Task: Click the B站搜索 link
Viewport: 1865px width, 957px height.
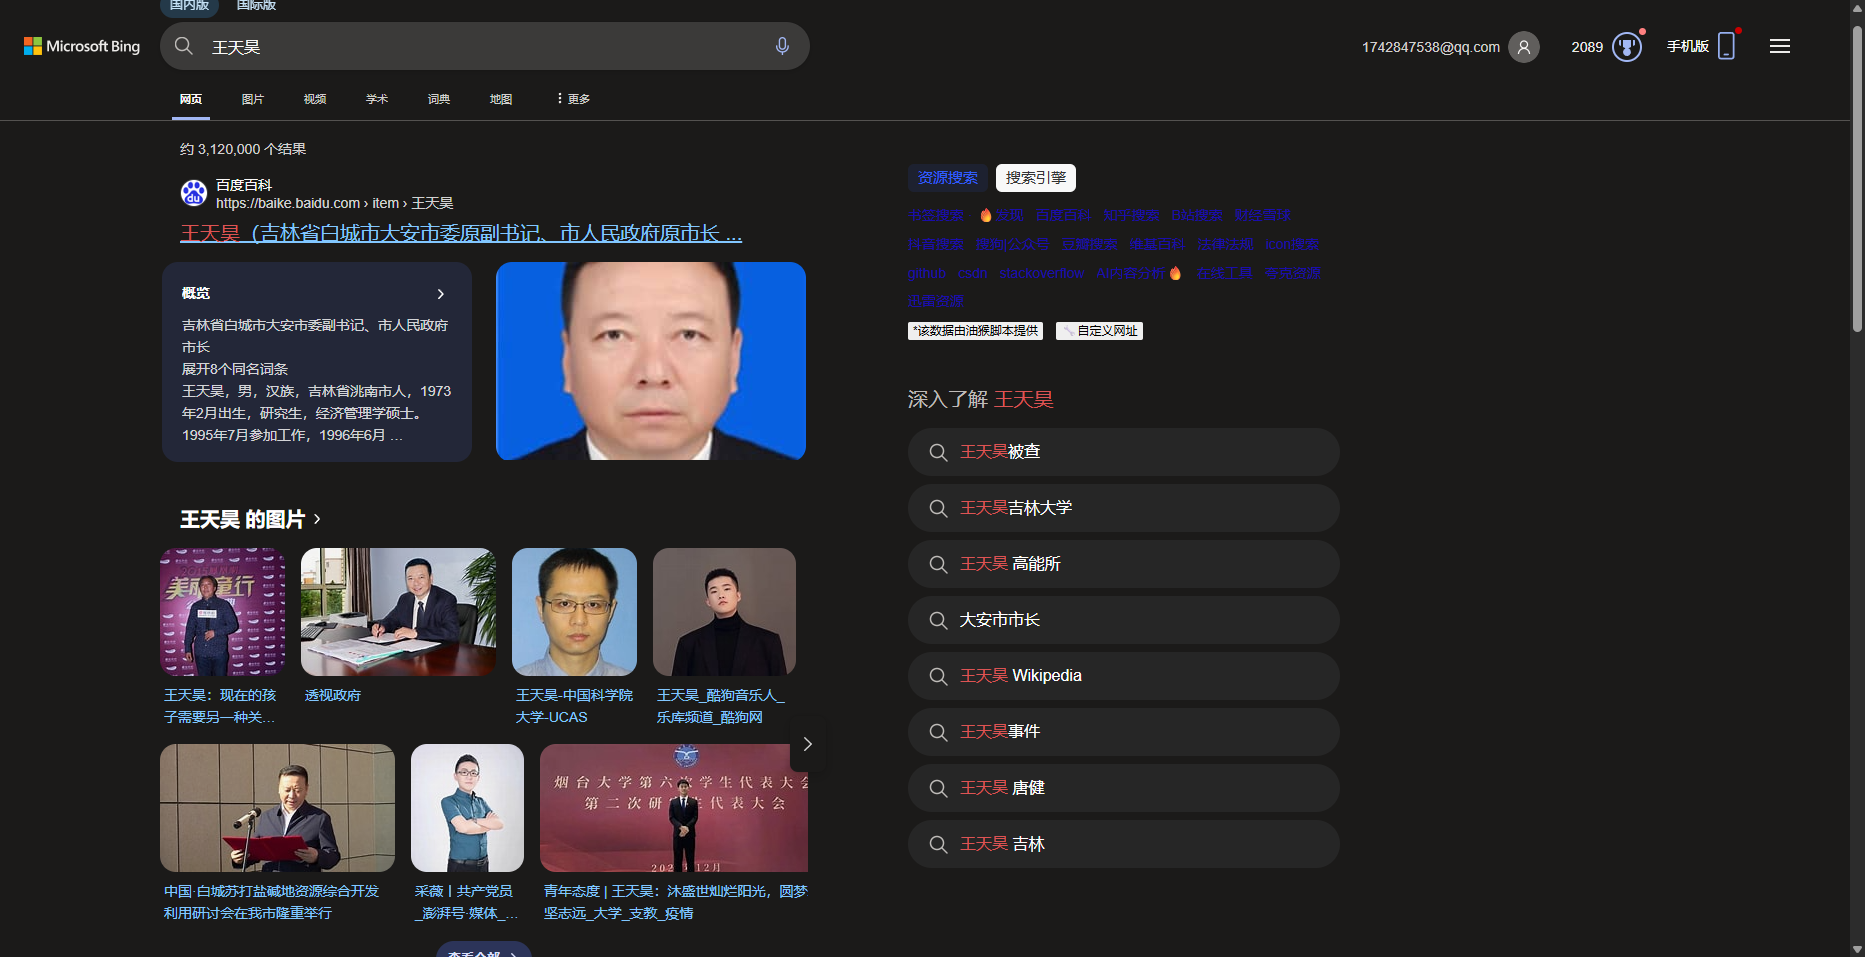Action: pyautogui.click(x=1197, y=215)
